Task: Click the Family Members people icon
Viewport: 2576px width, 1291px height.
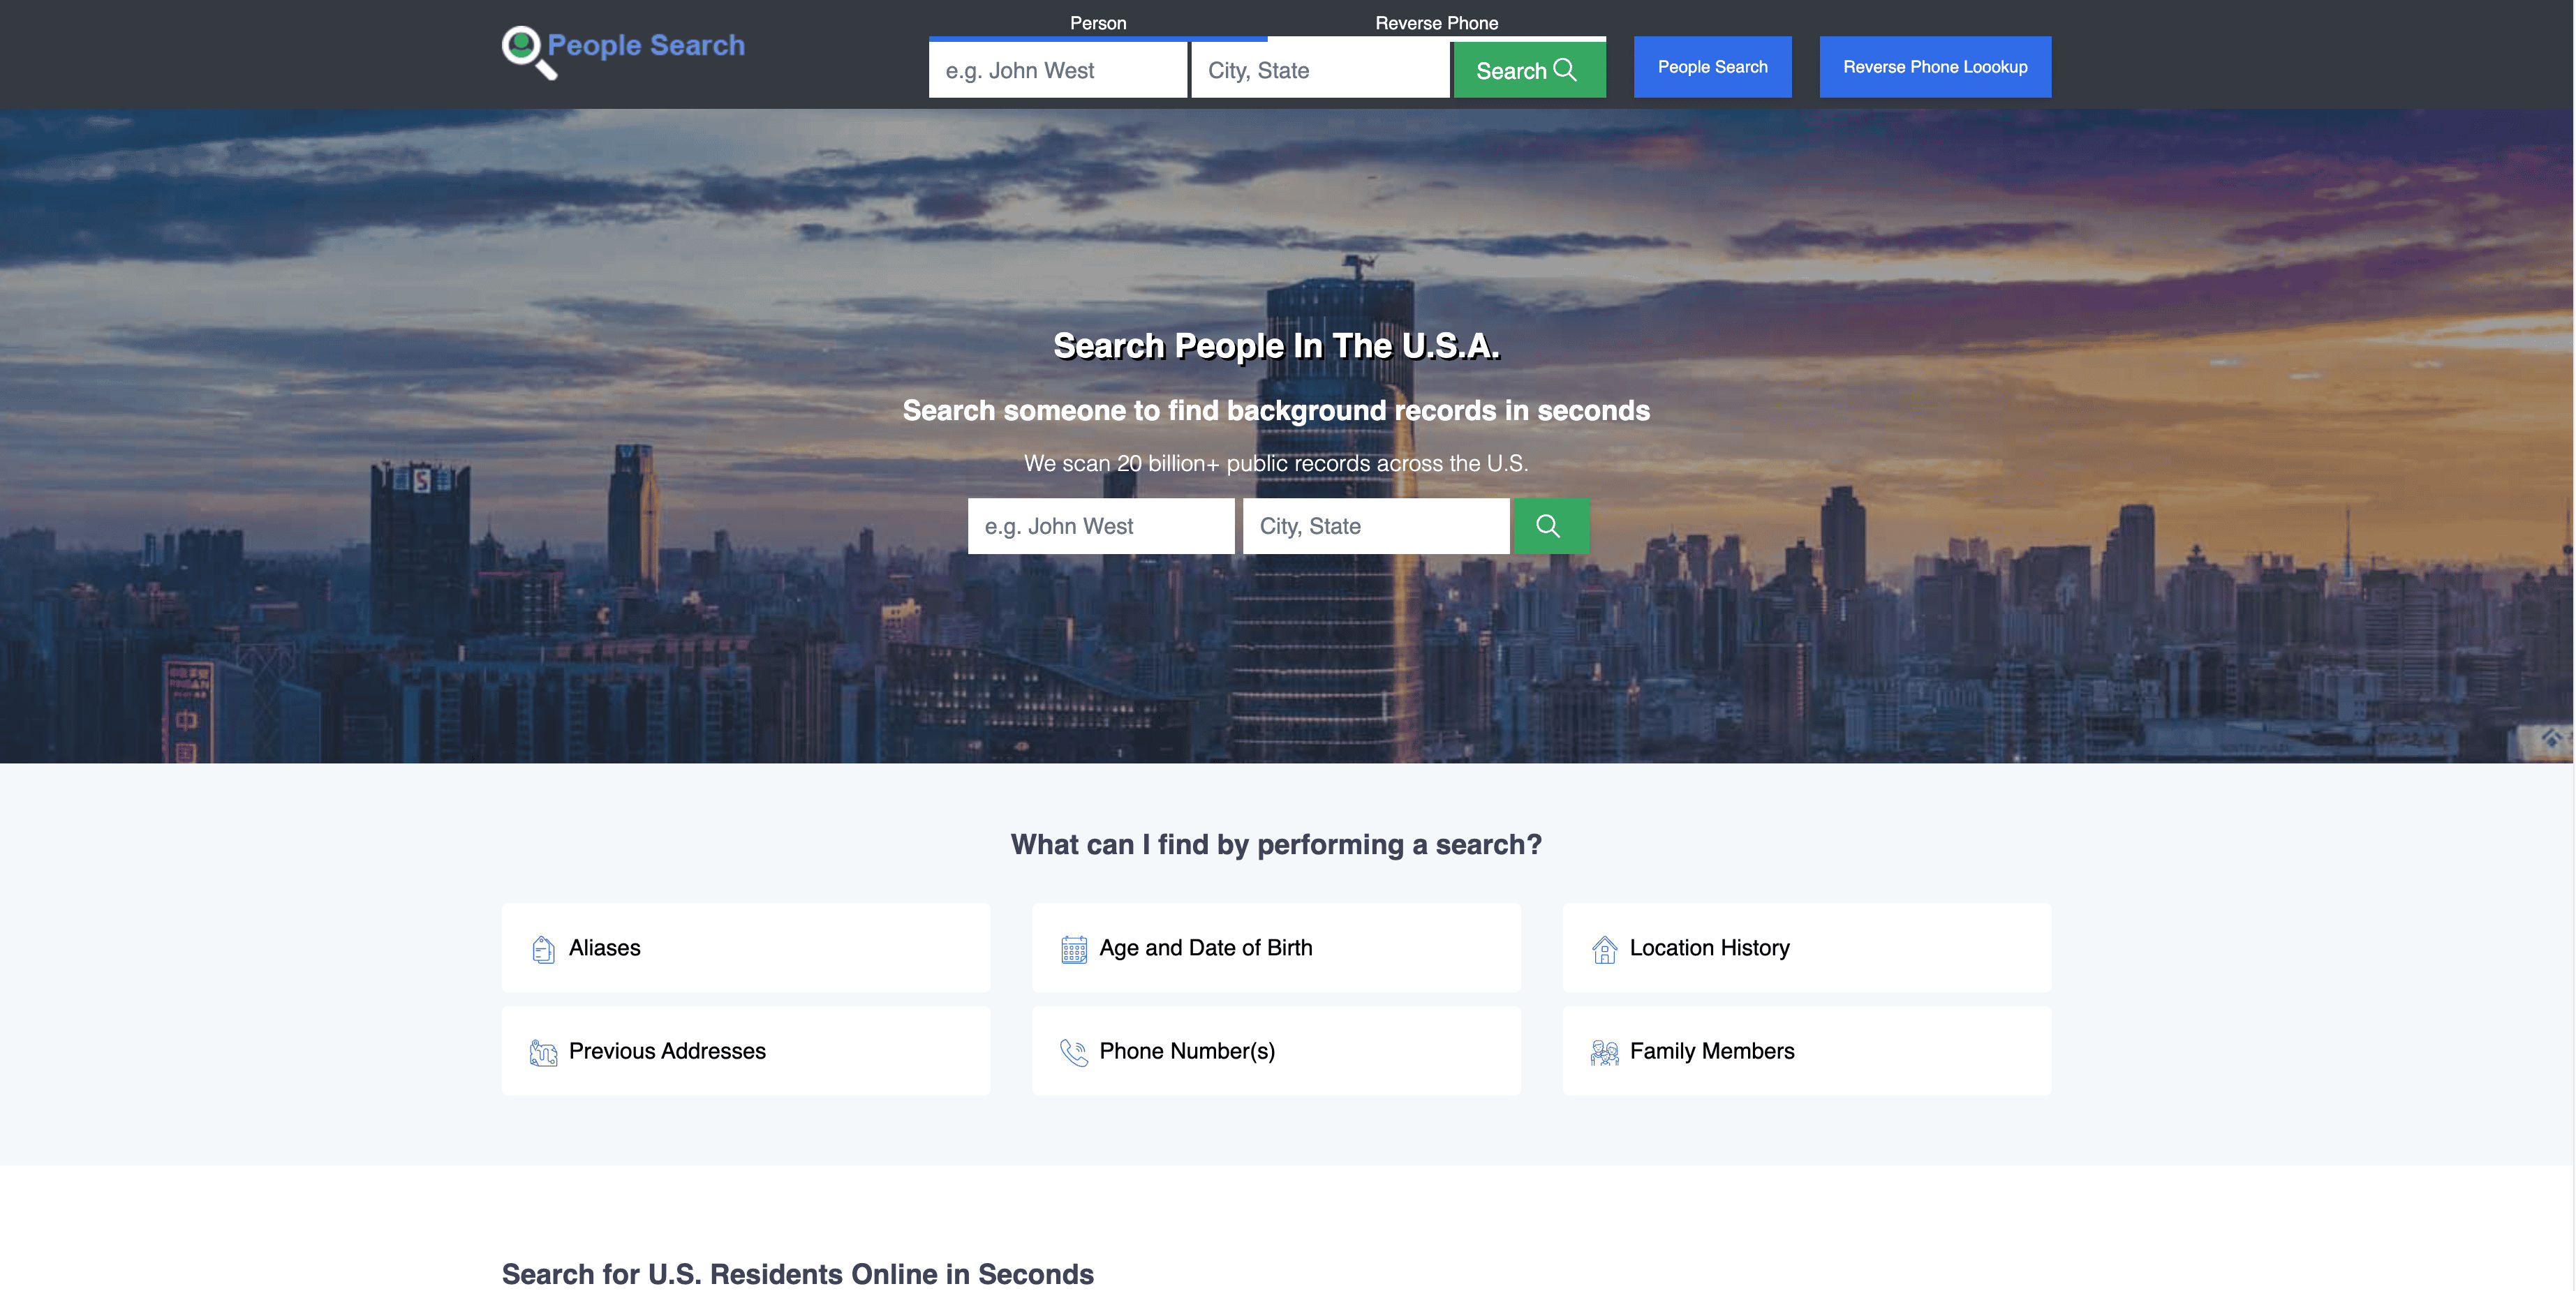Action: coord(1604,1052)
